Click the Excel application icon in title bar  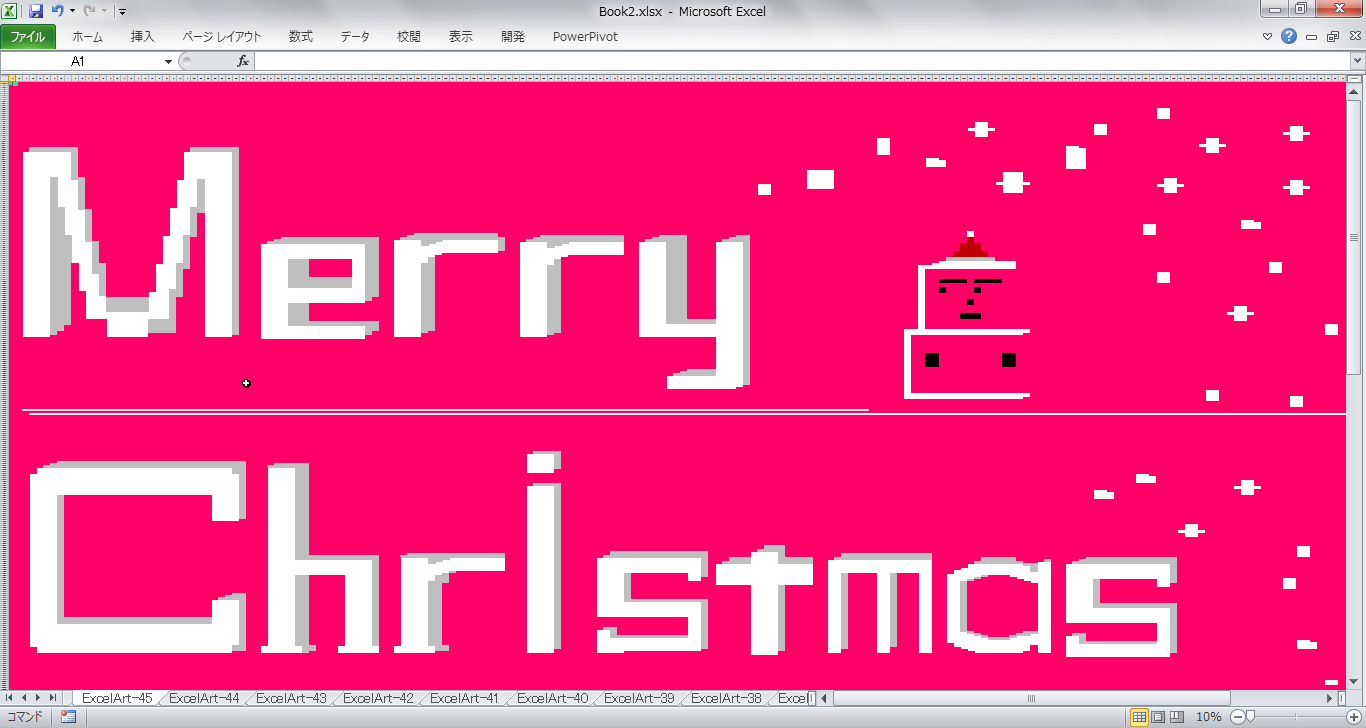[10, 11]
